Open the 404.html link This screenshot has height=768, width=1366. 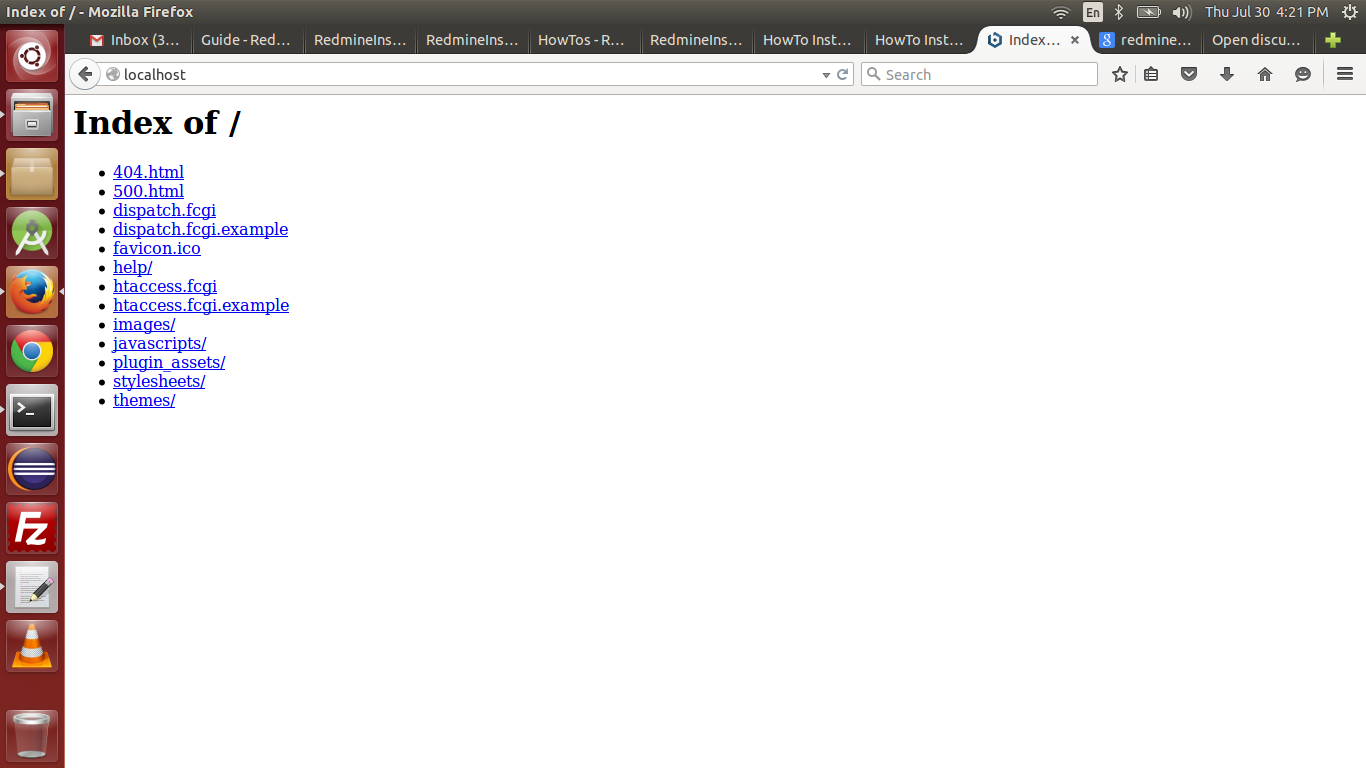(x=148, y=172)
